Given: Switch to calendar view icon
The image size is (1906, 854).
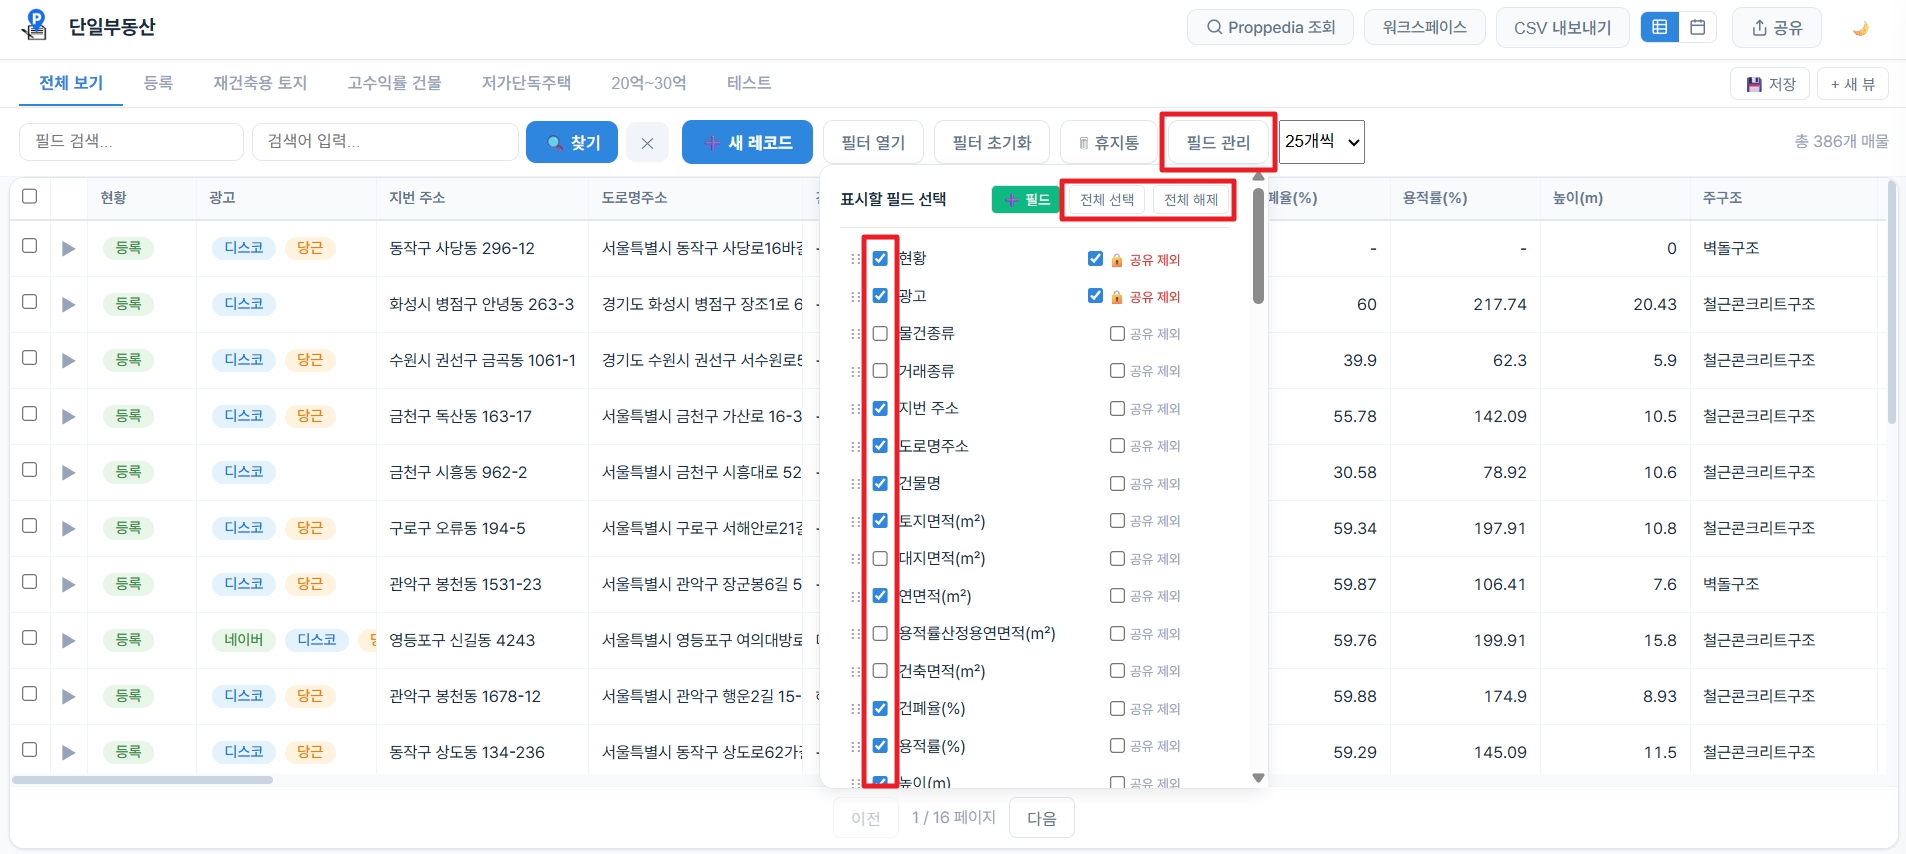Looking at the screenshot, I should [1698, 27].
